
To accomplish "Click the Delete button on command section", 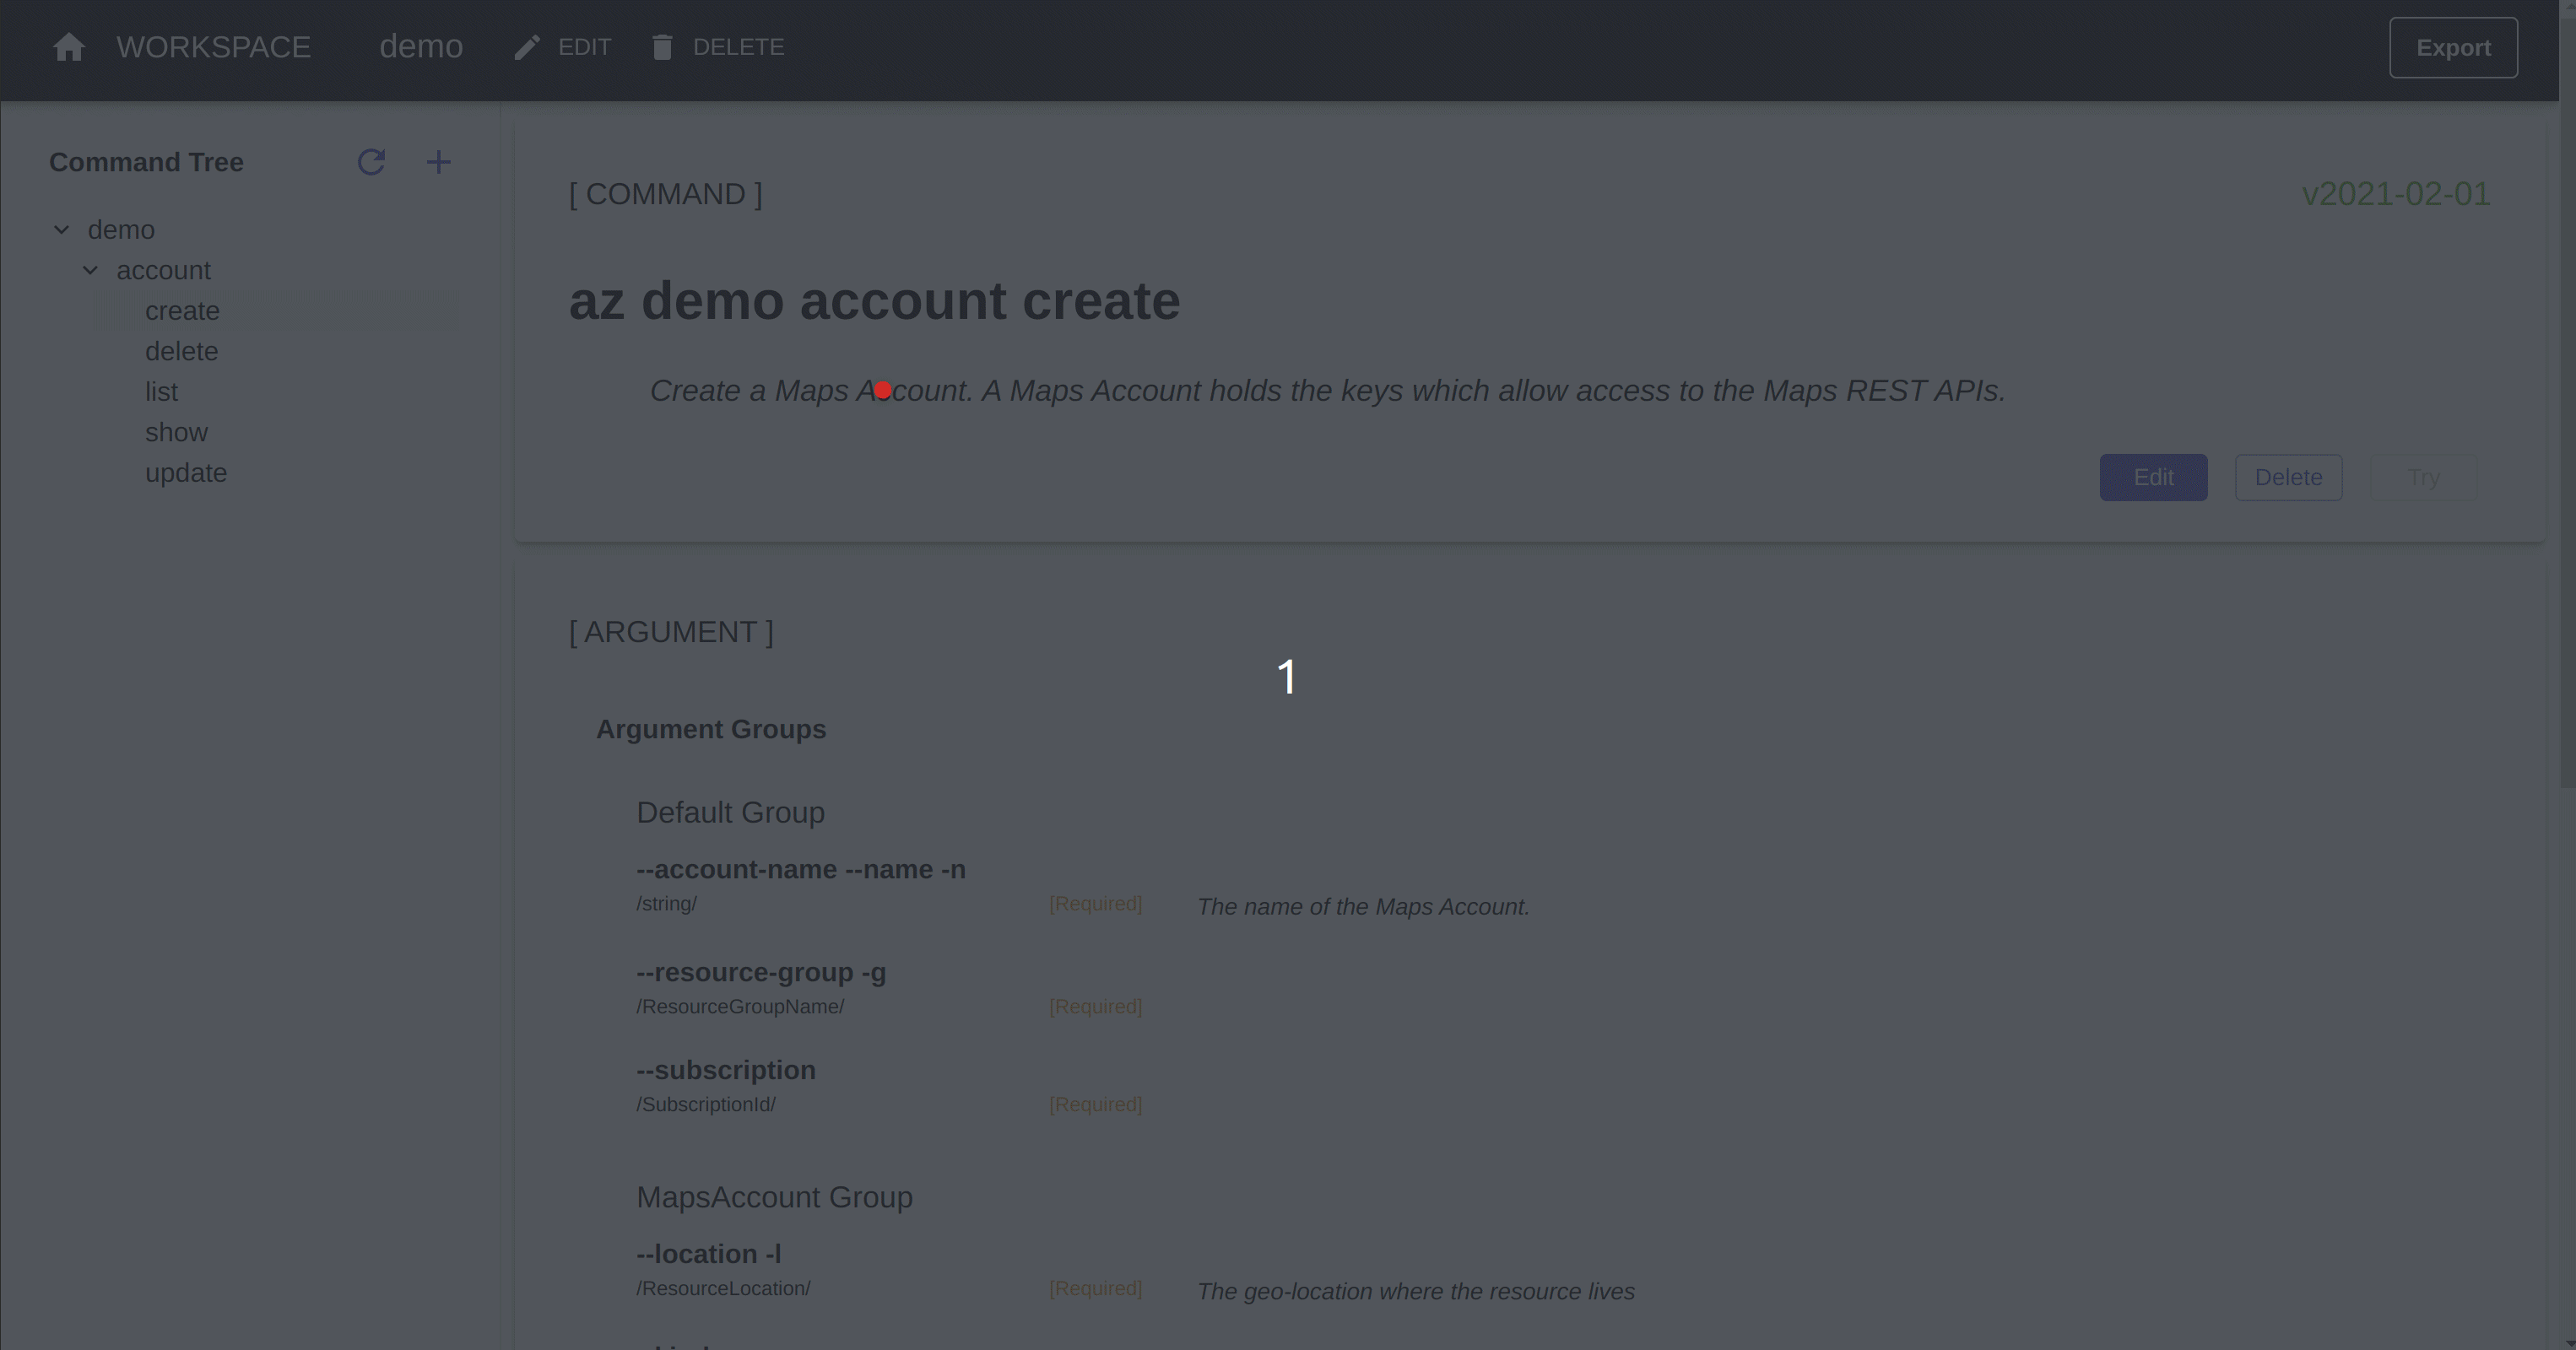I will tap(2288, 477).
